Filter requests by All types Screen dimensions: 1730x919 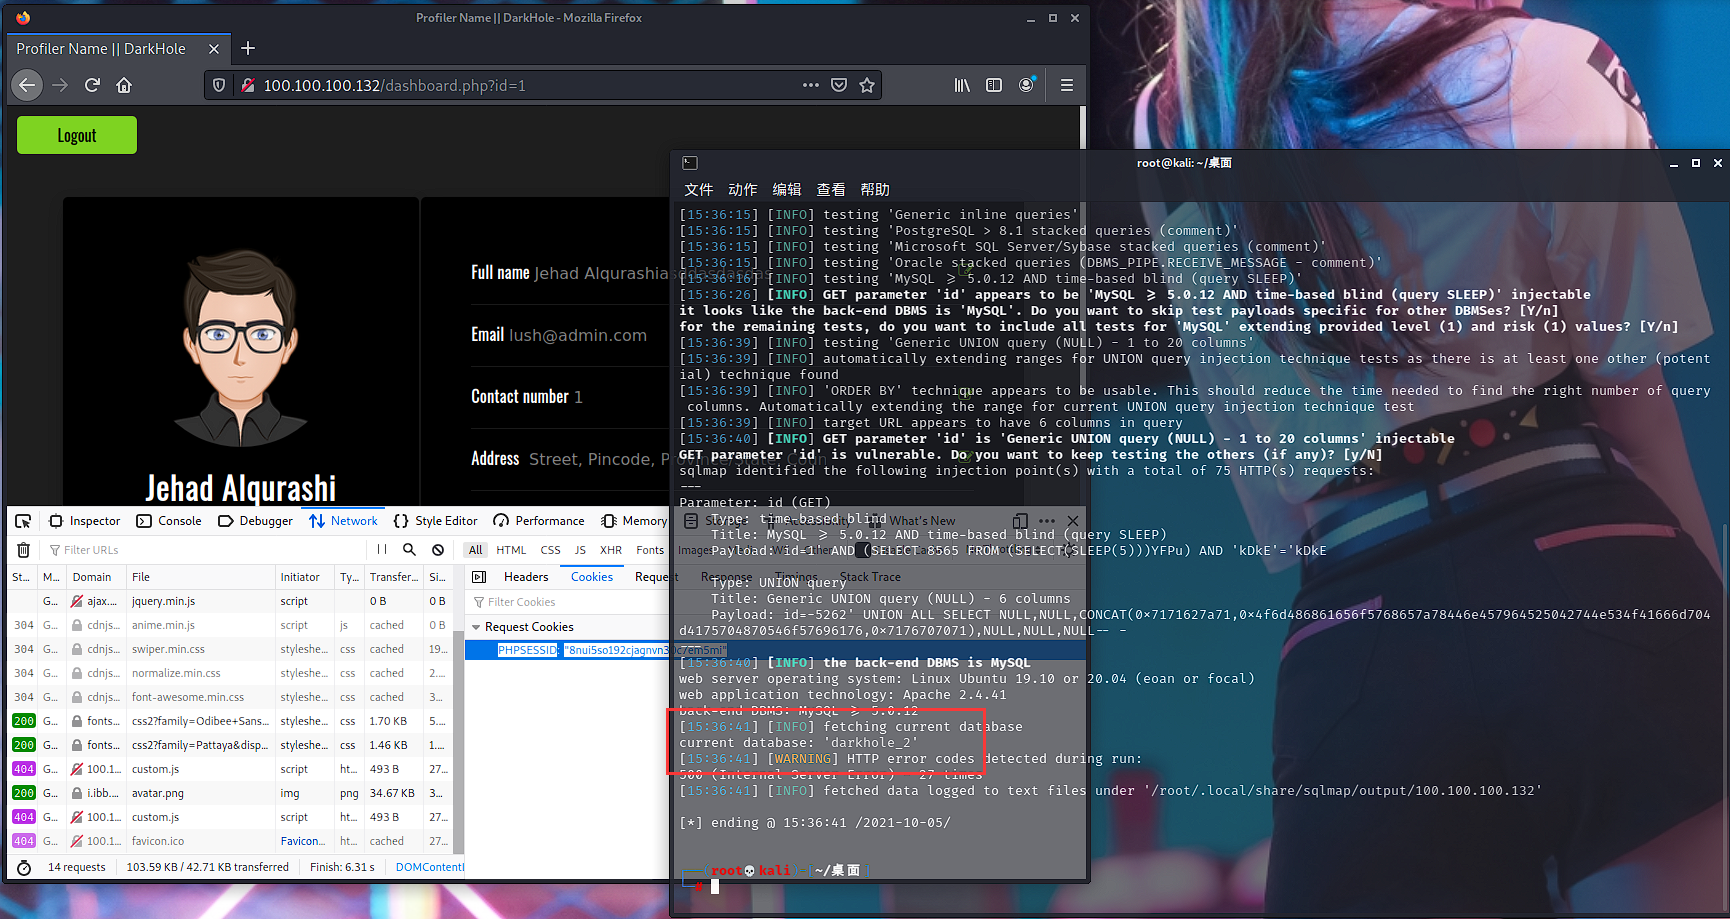pyautogui.click(x=475, y=550)
